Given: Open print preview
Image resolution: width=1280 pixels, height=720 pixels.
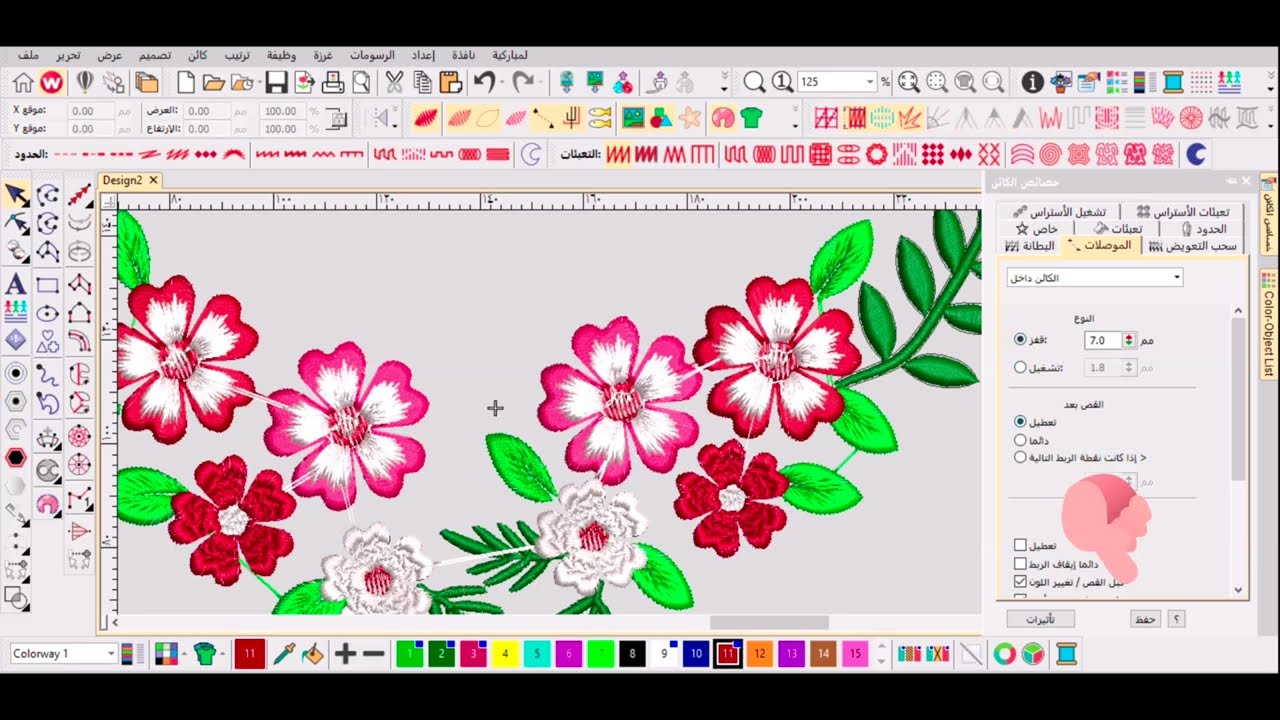Looking at the screenshot, I should (x=360, y=82).
